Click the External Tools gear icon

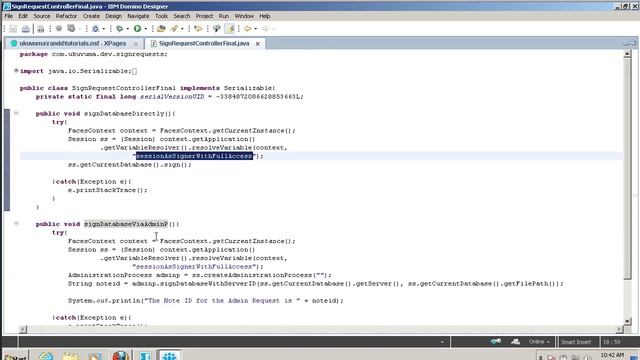120,29
